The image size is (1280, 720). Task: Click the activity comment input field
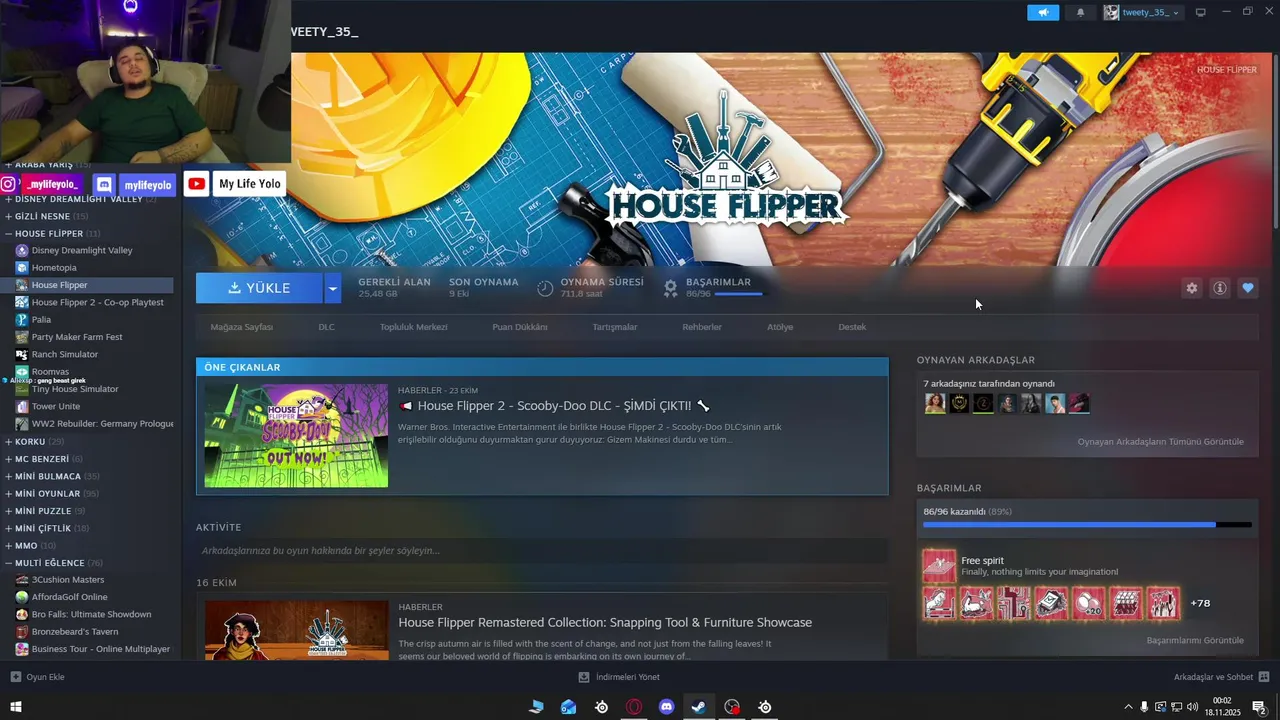542,551
